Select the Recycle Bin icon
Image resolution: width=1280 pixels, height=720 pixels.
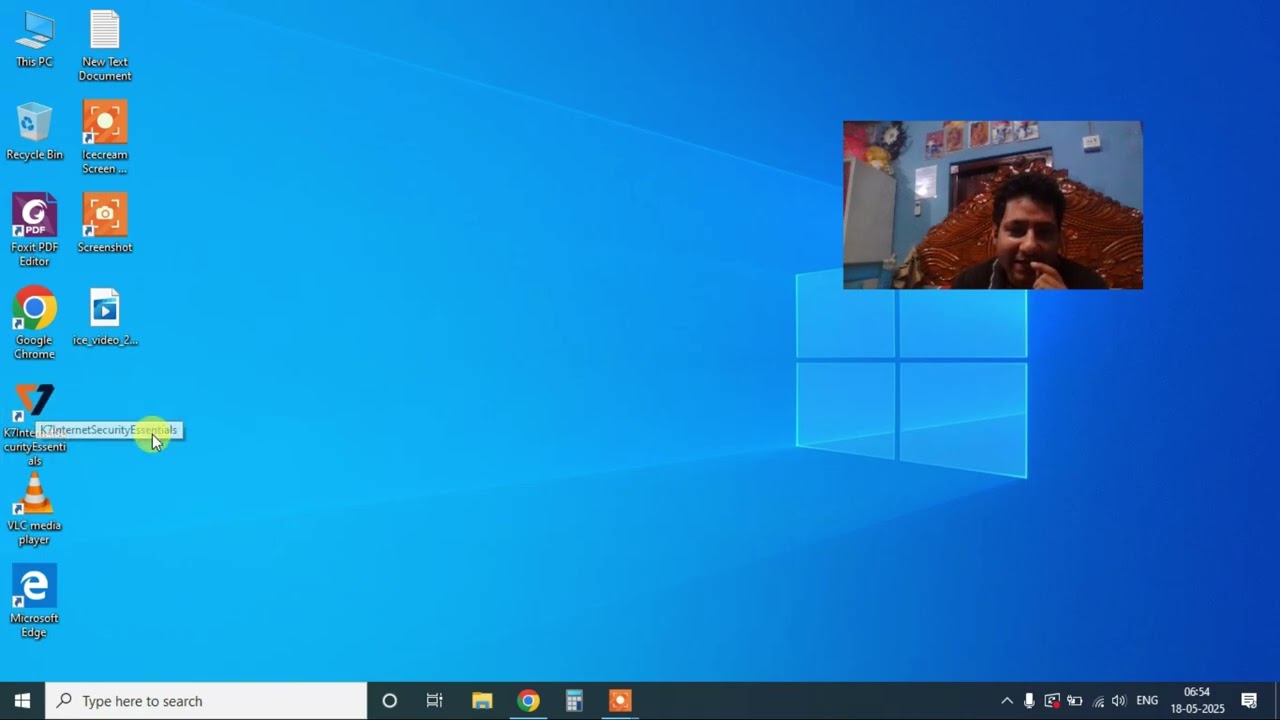(34, 131)
